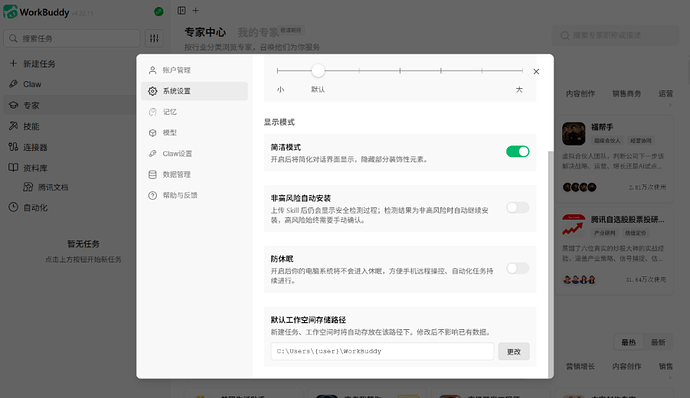This screenshot has height=398, width=690.
Task: Toggle sidebar panel icon in top bar
Action: (181, 11)
